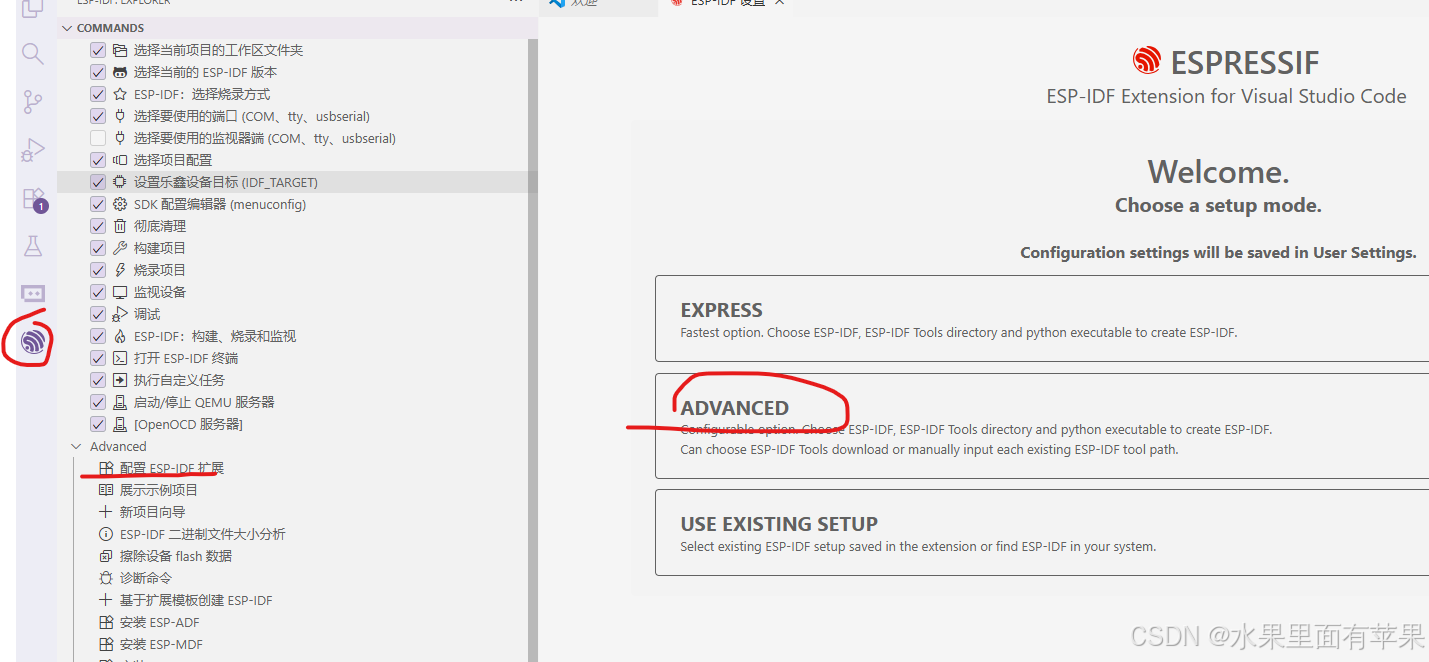
Task: Click the run icon for 执行自定义任务
Action: [x=120, y=380]
